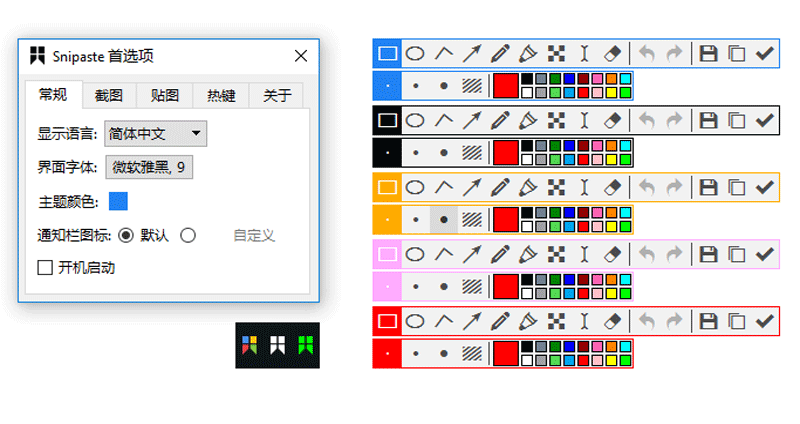
Task: Open the 显示语言 dropdown showing 简体中文
Action: 155,133
